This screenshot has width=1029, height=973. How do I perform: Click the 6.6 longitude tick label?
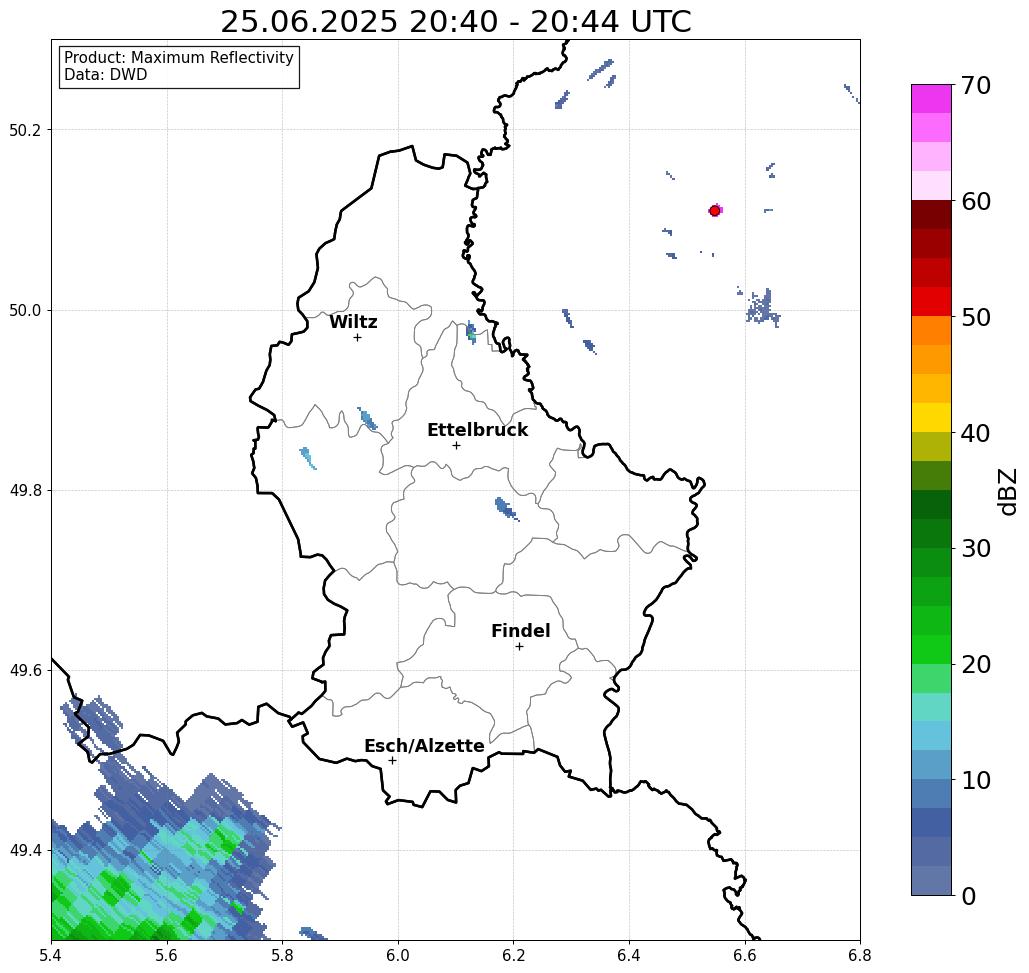coord(744,956)
